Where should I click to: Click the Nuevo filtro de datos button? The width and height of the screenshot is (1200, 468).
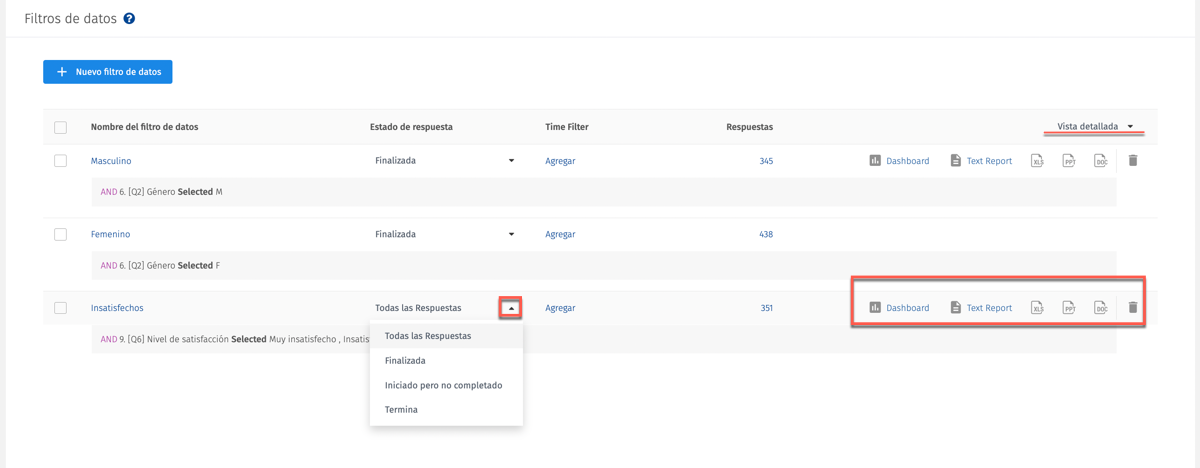(108, 72)
